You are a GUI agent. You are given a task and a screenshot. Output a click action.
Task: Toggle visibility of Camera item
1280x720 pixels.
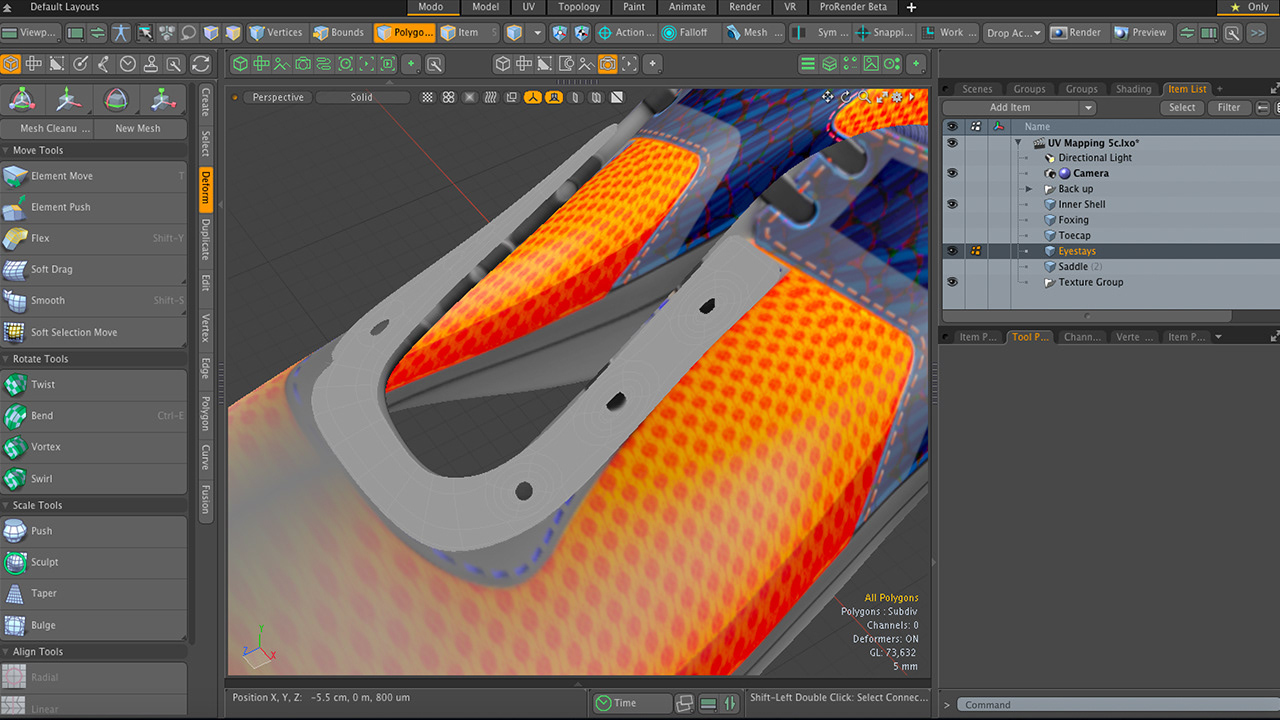point(952,173)
